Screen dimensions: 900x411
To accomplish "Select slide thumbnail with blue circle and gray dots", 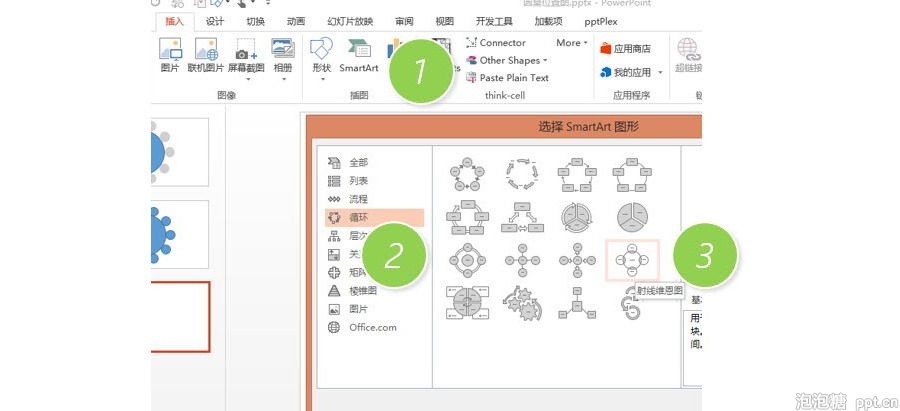I will point(180,152).
